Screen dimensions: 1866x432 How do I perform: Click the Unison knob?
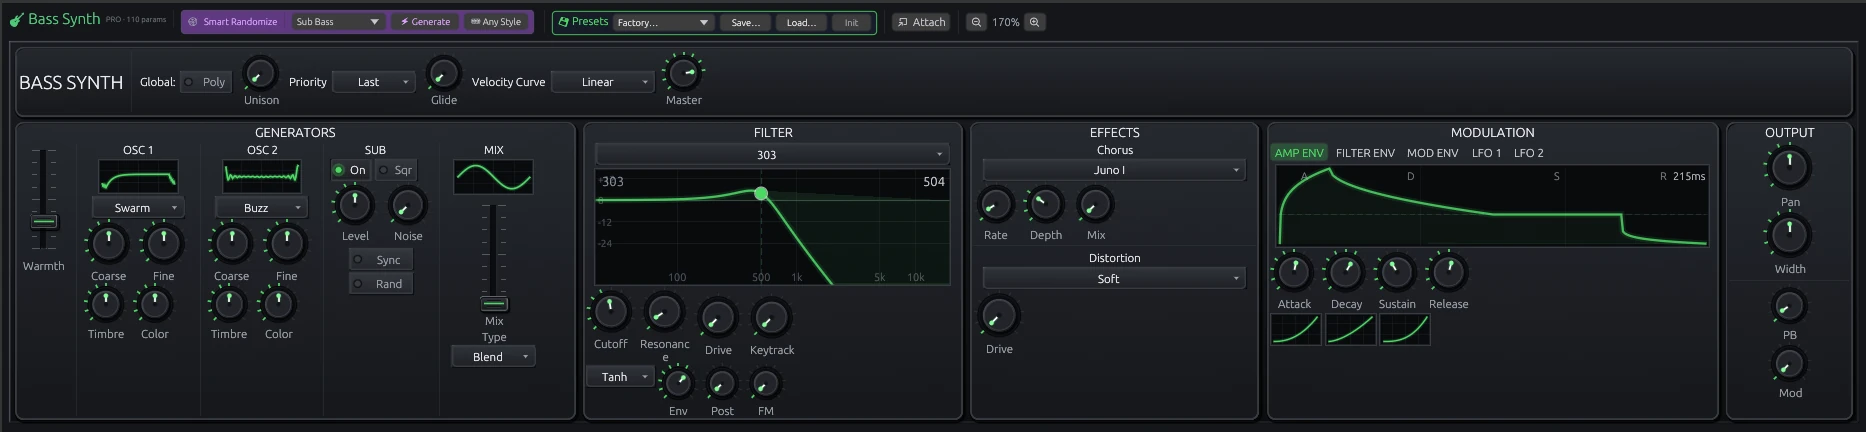(x=260, y=74)
